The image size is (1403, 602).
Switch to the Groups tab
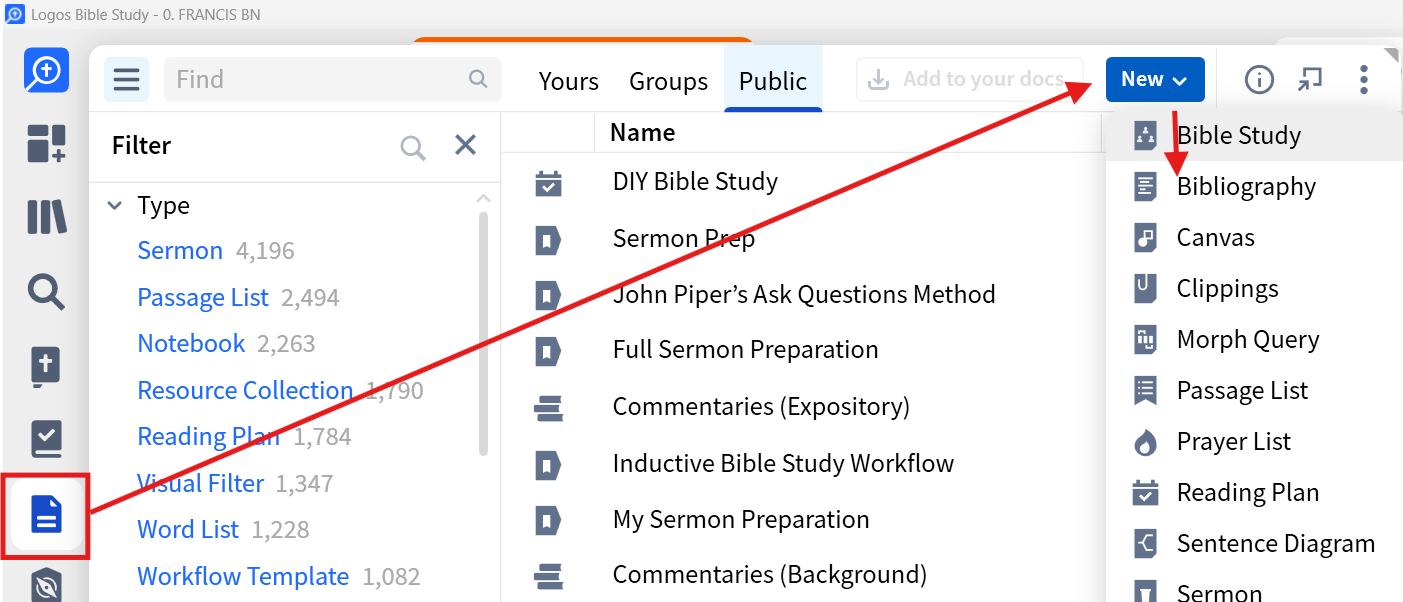click(x=668, y=81)
